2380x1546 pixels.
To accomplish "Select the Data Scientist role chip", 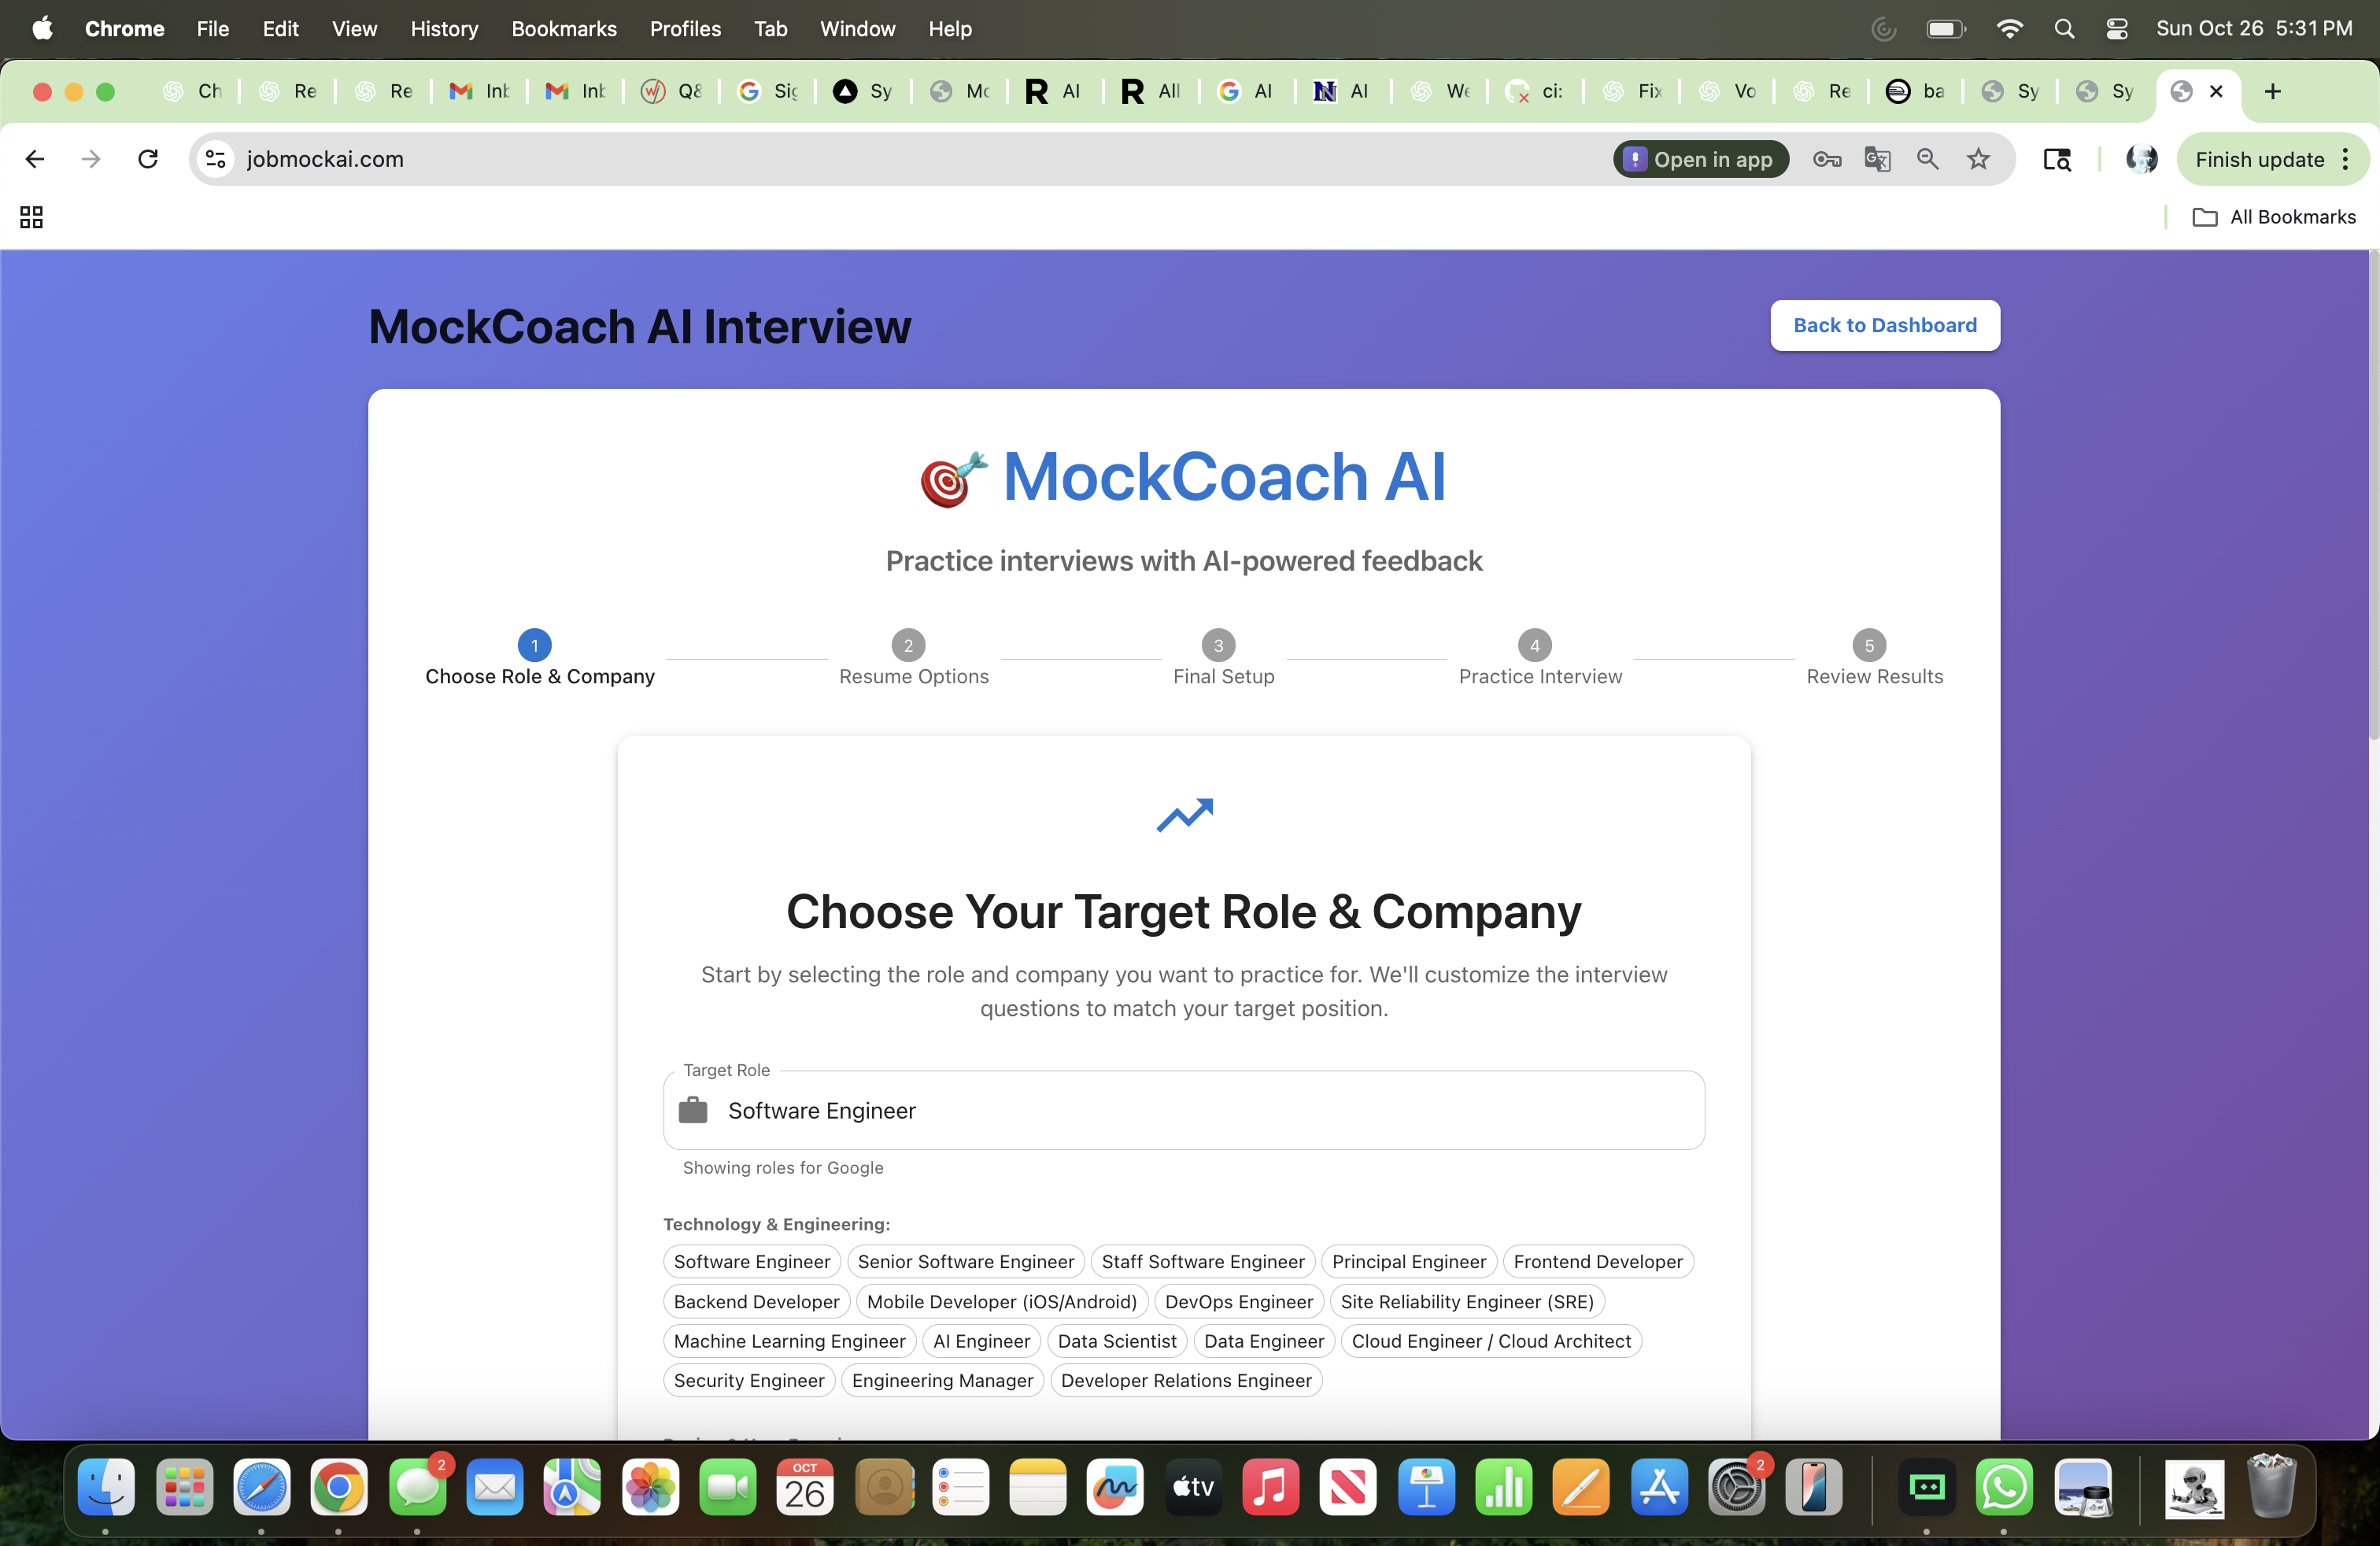I will coord(1117,1341).
